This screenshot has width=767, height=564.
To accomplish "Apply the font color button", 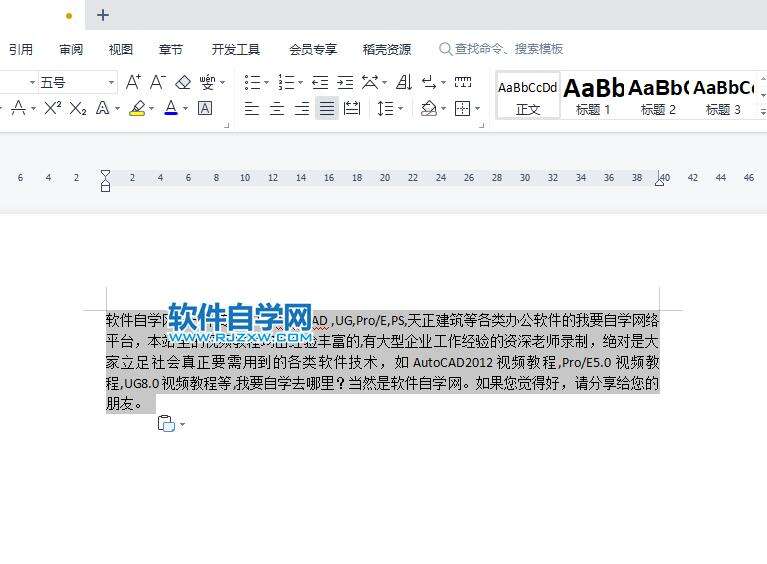I will (x=171, y=108).
